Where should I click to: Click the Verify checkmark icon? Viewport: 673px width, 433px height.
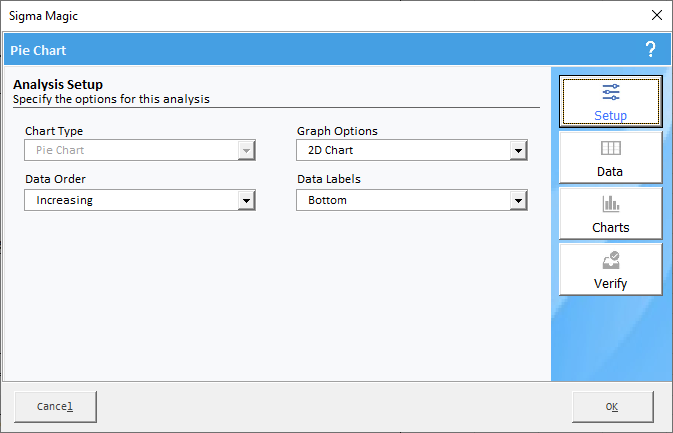pyautogui.click(x=611, y=260)
